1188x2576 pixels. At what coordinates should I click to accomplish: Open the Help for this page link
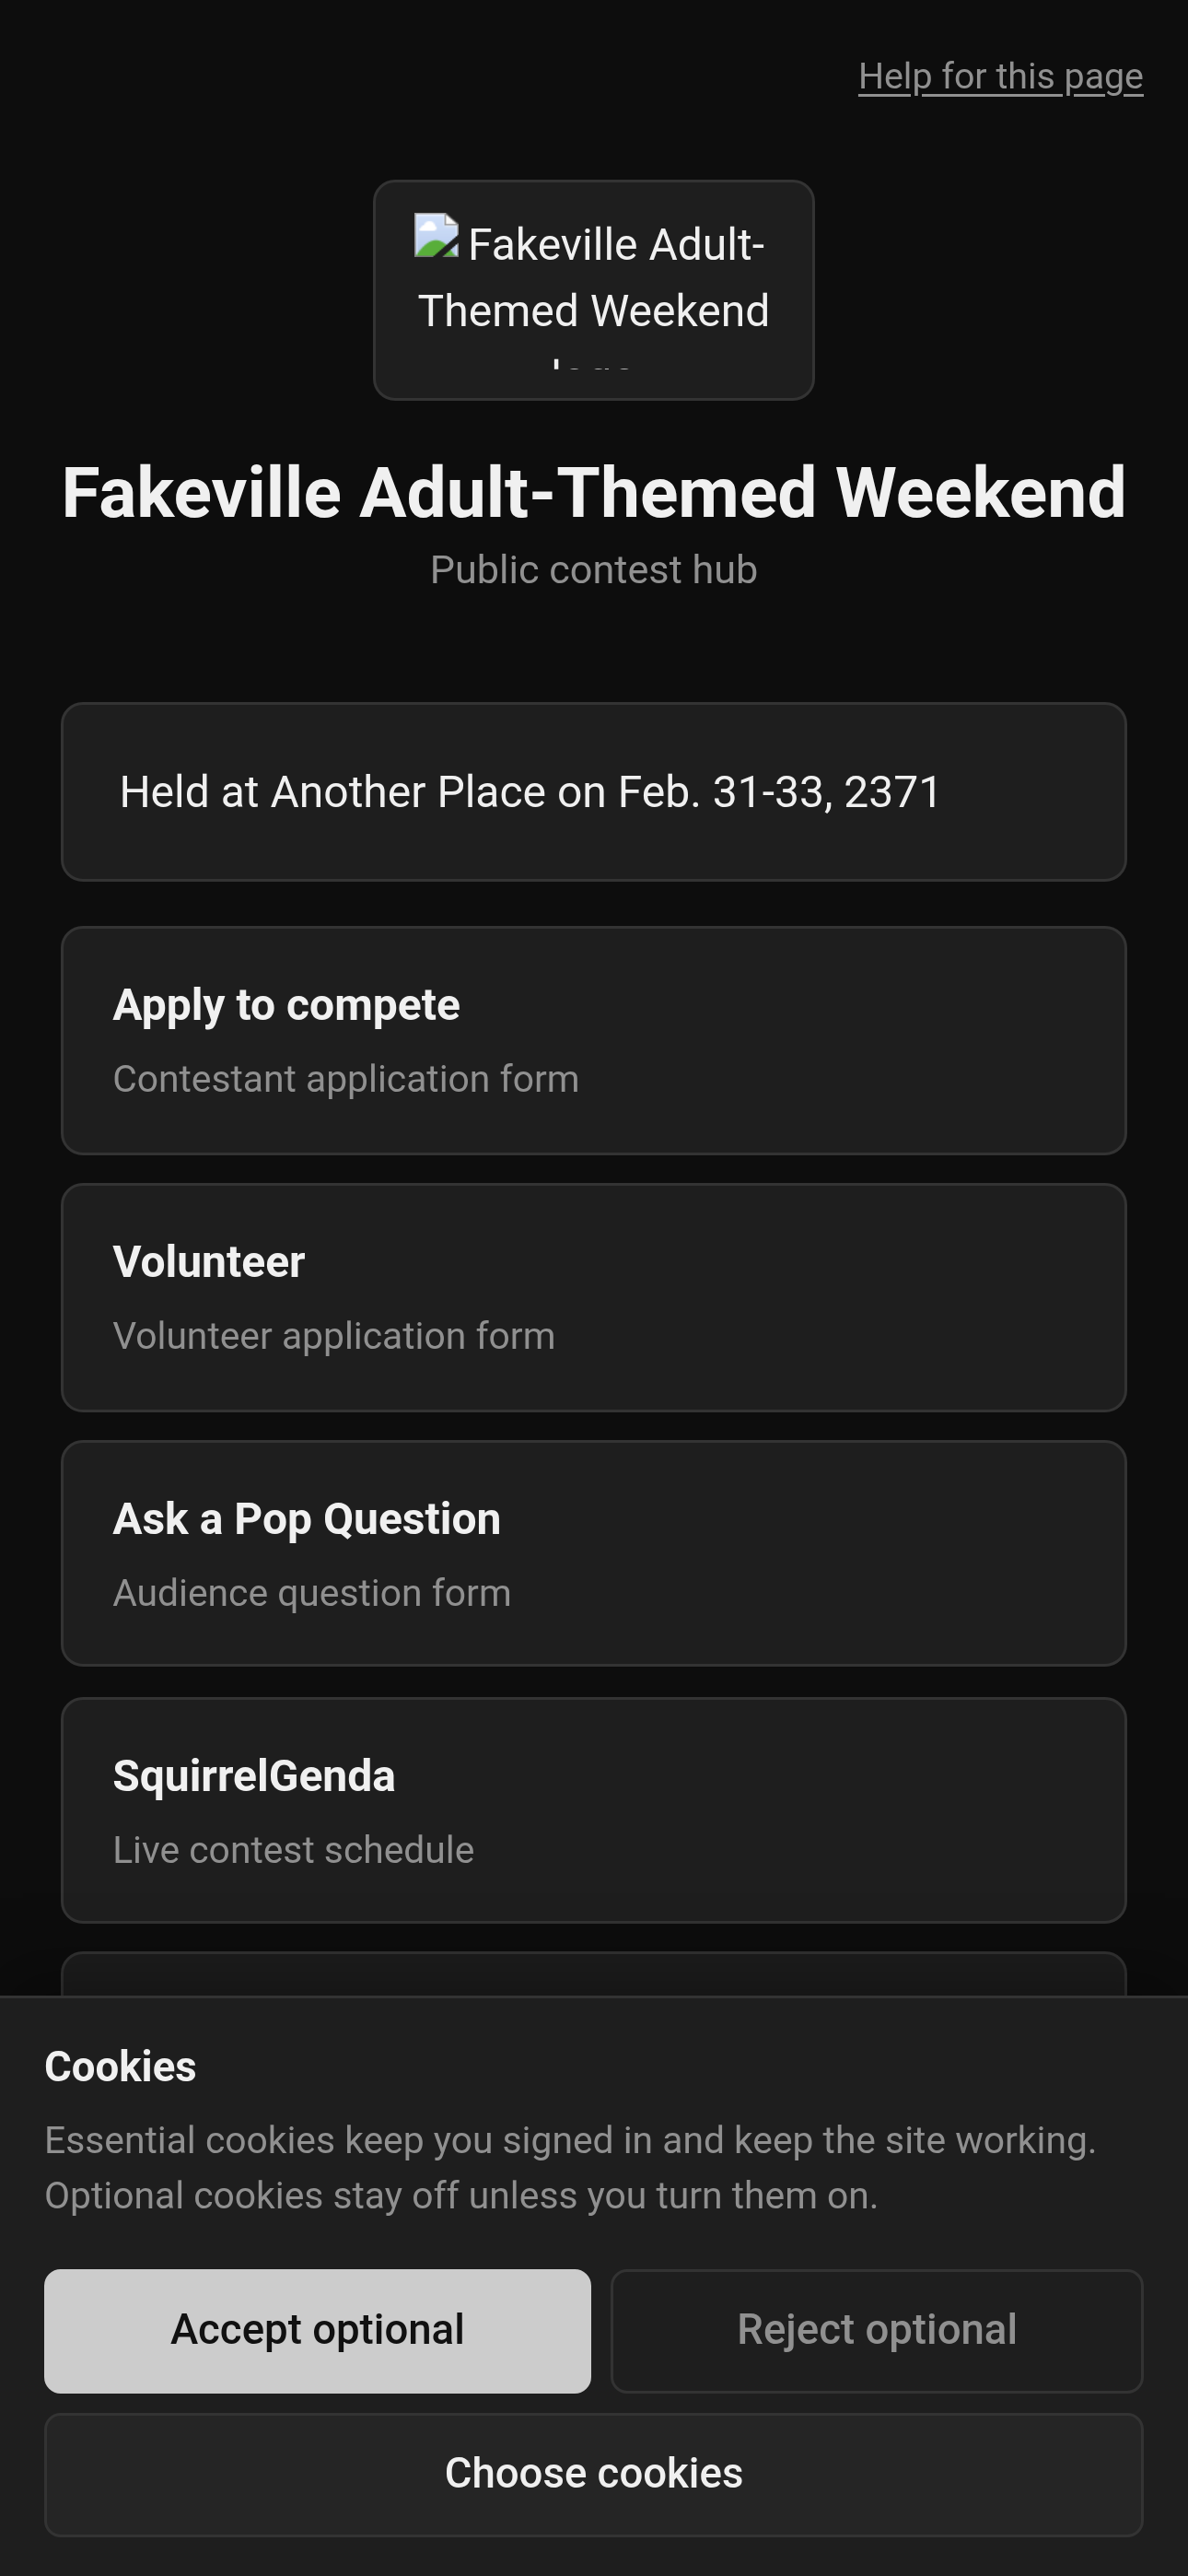pyautogui.click(x=1000, y=77)
